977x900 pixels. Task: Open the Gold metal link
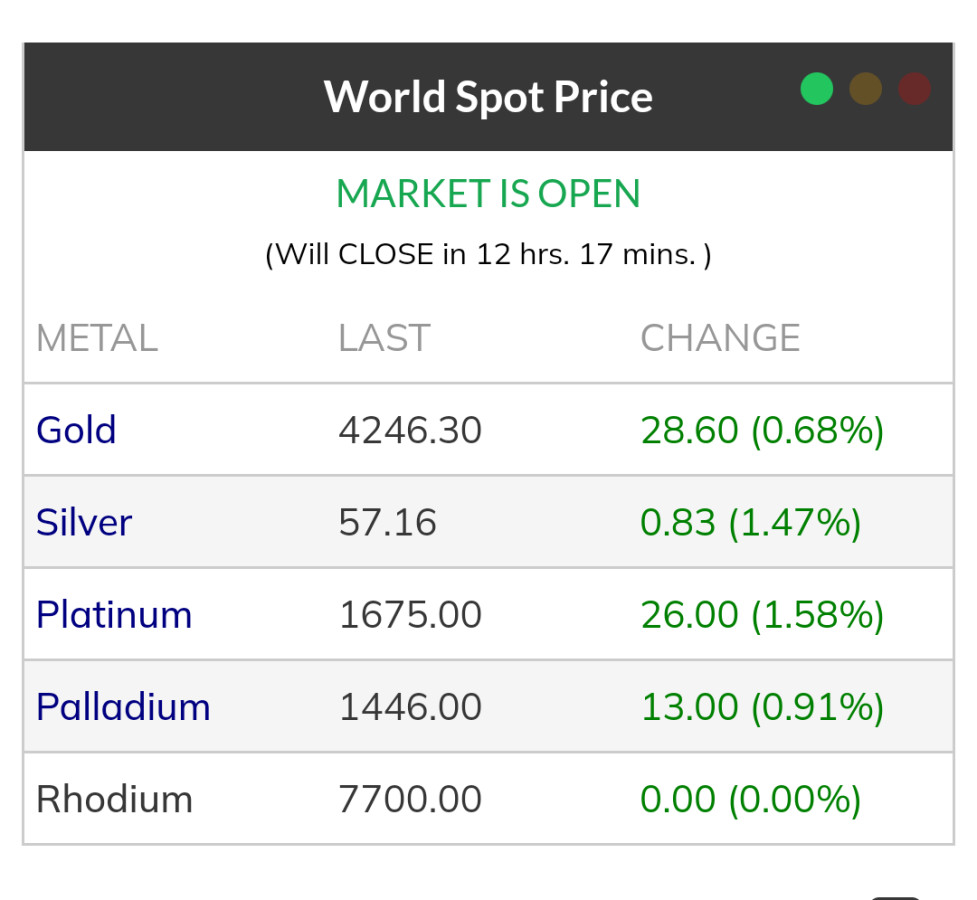(76, 430)
